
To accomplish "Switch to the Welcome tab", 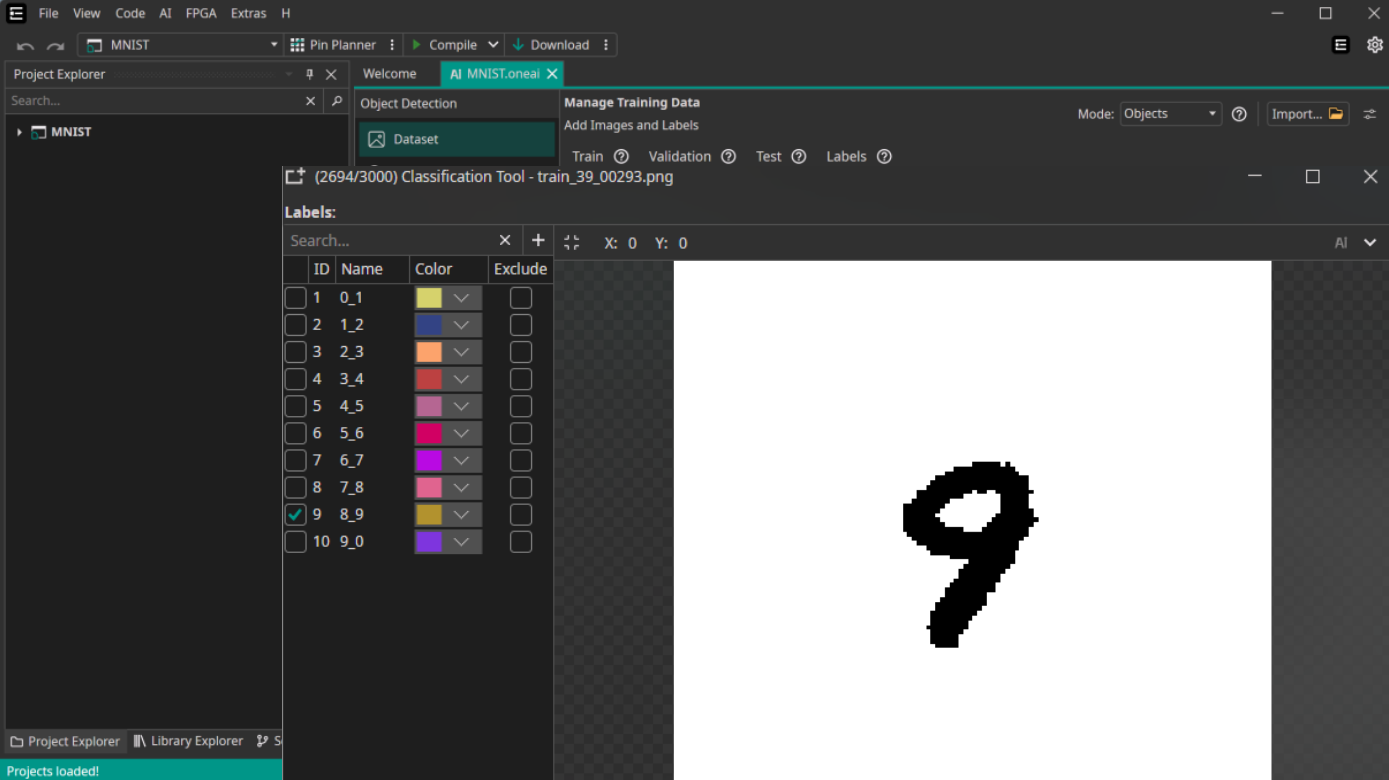I will [389, 74].
